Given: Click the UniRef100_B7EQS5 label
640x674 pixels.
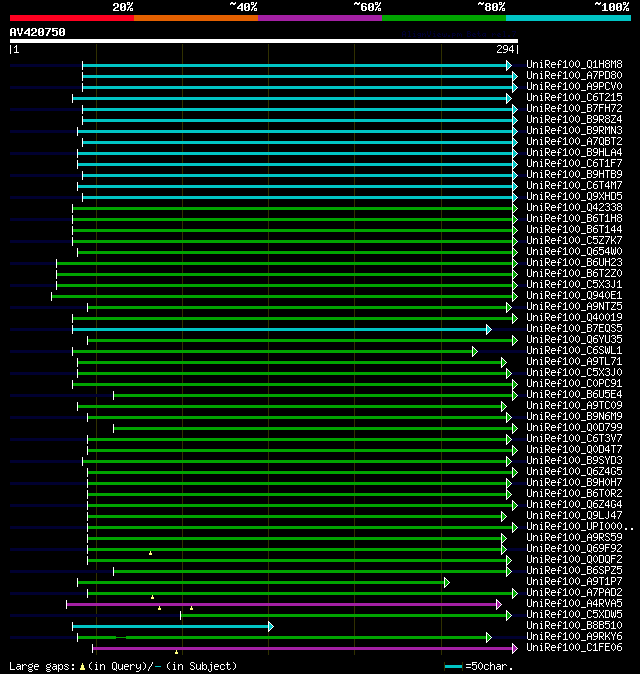Looking at the screenshot, I should (574, 328).
